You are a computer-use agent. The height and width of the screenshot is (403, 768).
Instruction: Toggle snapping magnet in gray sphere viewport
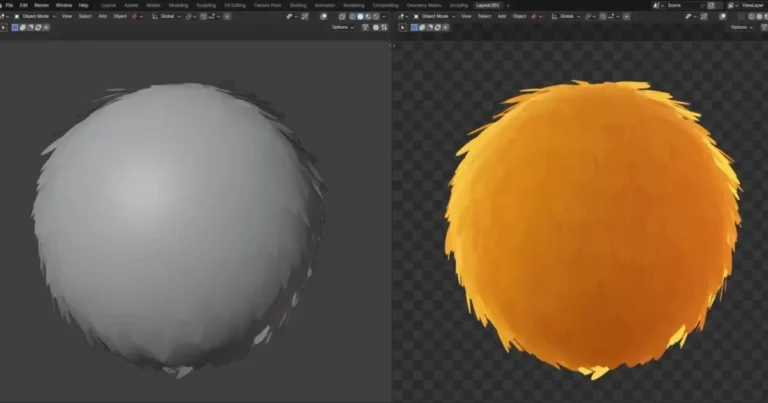tap(203, 16)
